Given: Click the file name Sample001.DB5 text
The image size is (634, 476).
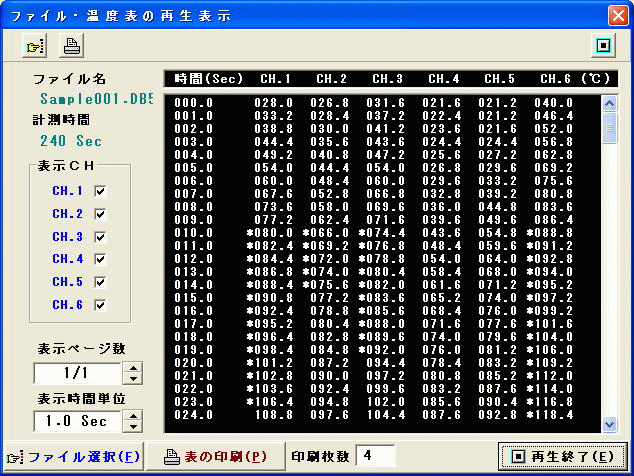Looking at the screenshot, I should [x=97, y=98].
